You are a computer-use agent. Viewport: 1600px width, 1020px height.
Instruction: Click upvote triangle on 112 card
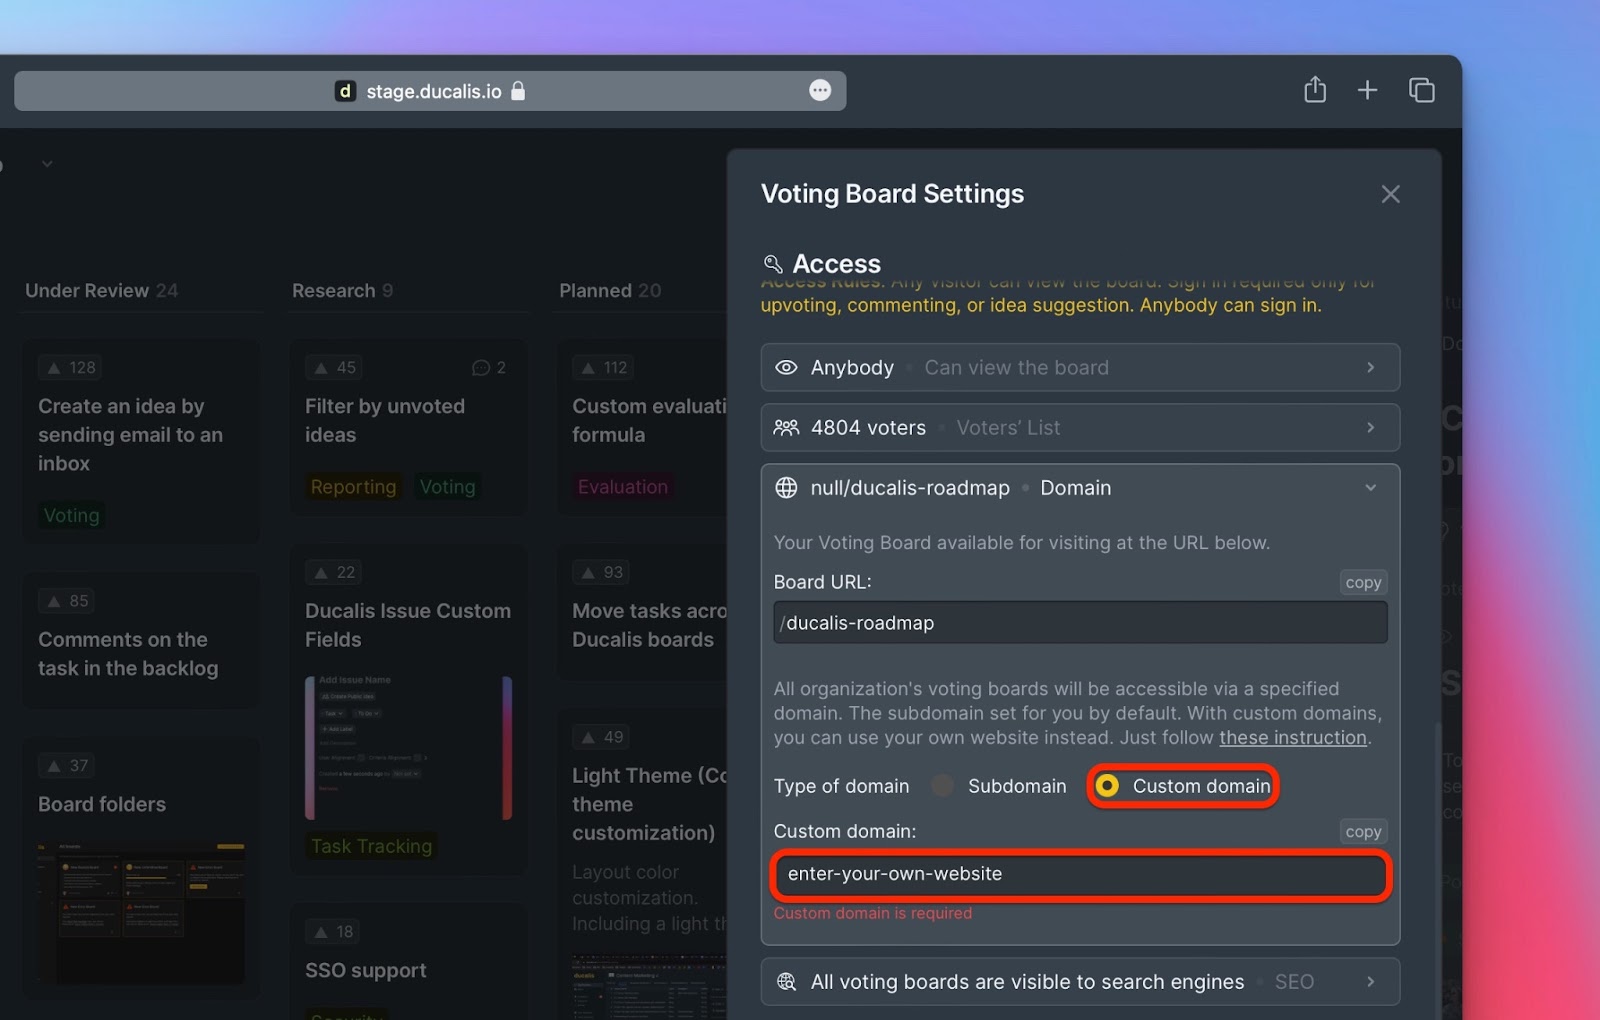click(x=588, y=368)
